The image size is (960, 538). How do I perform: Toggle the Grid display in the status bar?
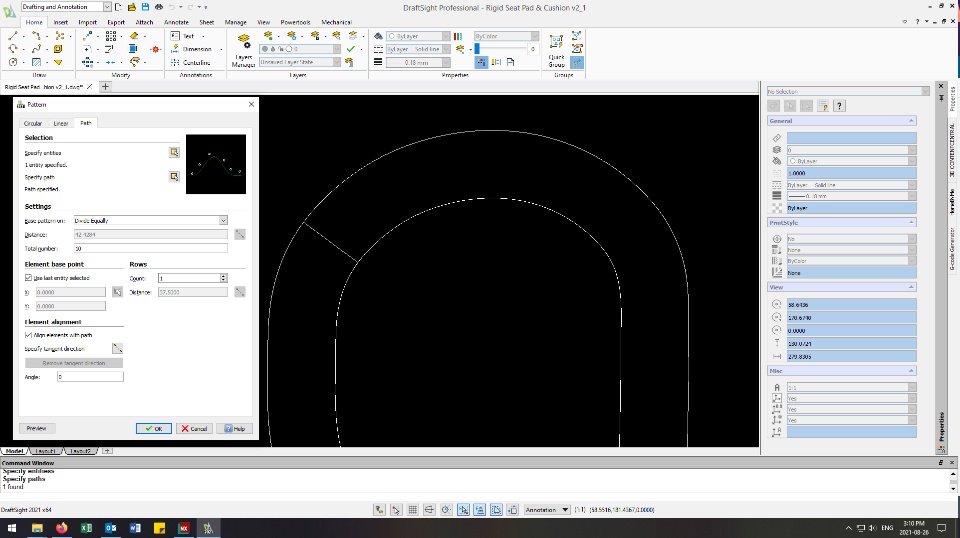click(413, 510)
